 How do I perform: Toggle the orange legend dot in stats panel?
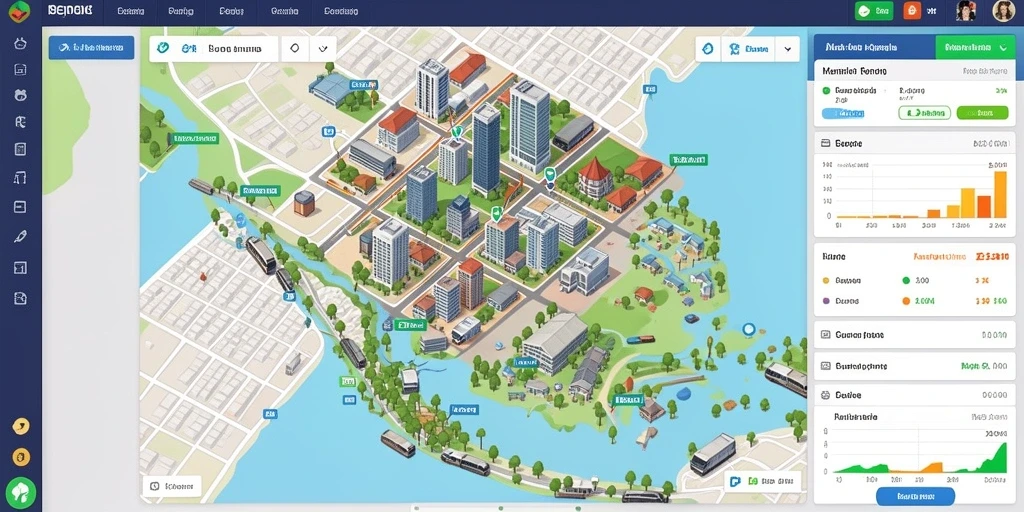905,301
